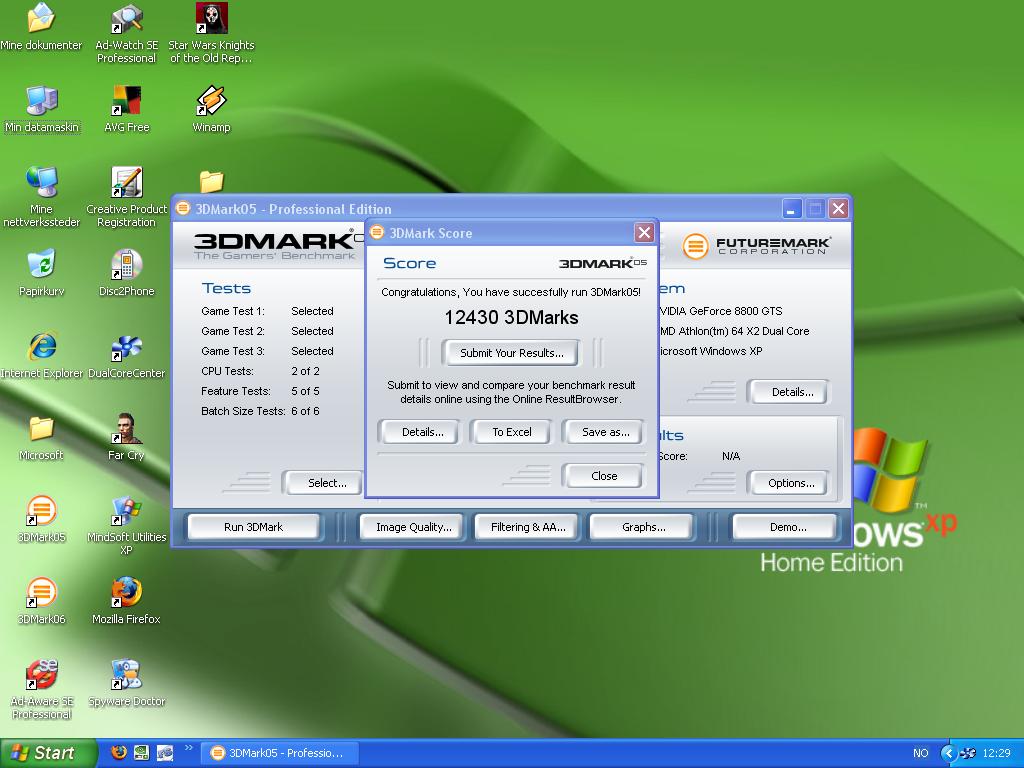Click the fan tray icon beside clock
Viewport: 1024px width, 768px height.
click(968, 753)
